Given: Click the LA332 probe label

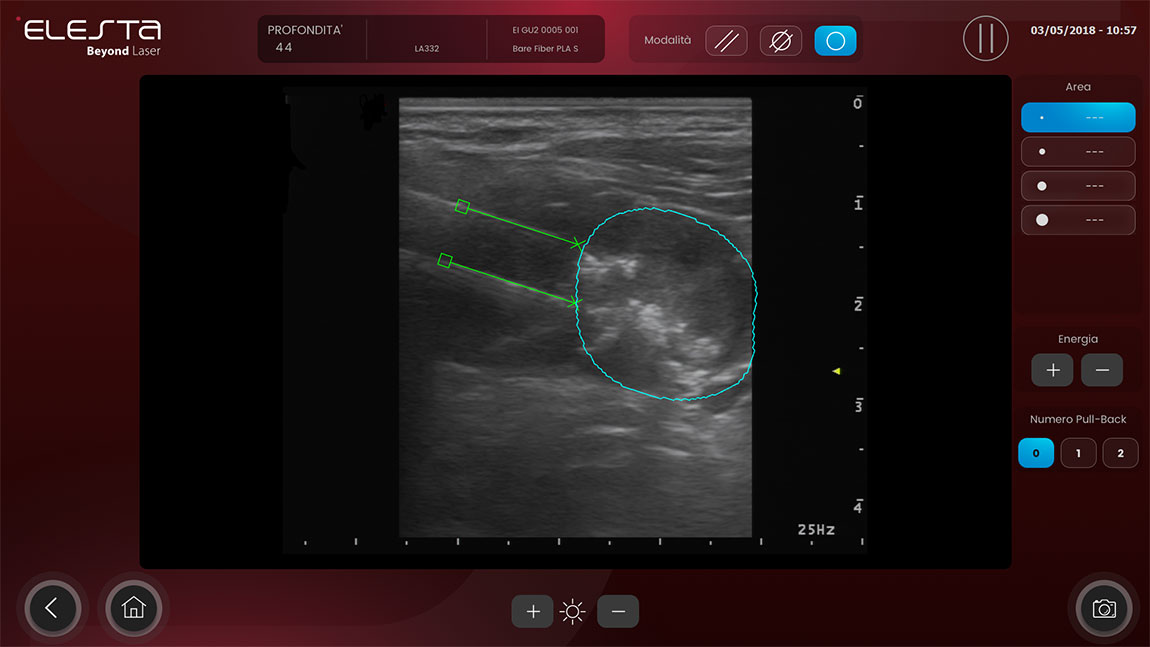Looking at the screenshot, I should pyautogui.click(x=427, y=48).
